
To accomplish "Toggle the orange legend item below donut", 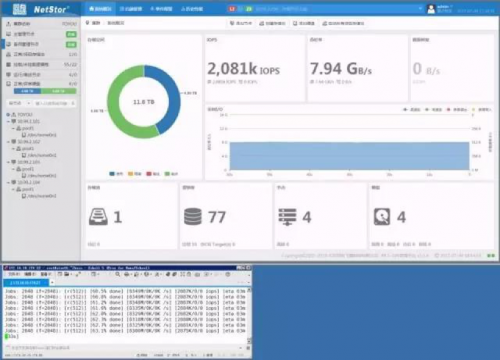I will (134, 174).
